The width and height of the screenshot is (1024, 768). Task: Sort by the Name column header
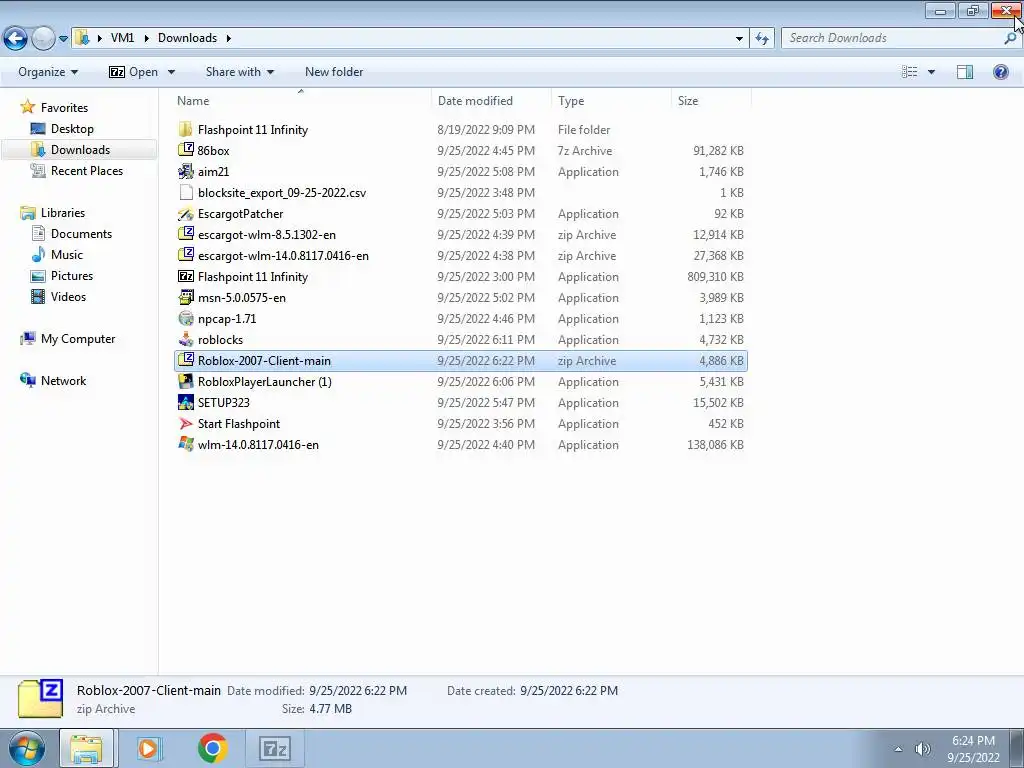tap(301, 101)
